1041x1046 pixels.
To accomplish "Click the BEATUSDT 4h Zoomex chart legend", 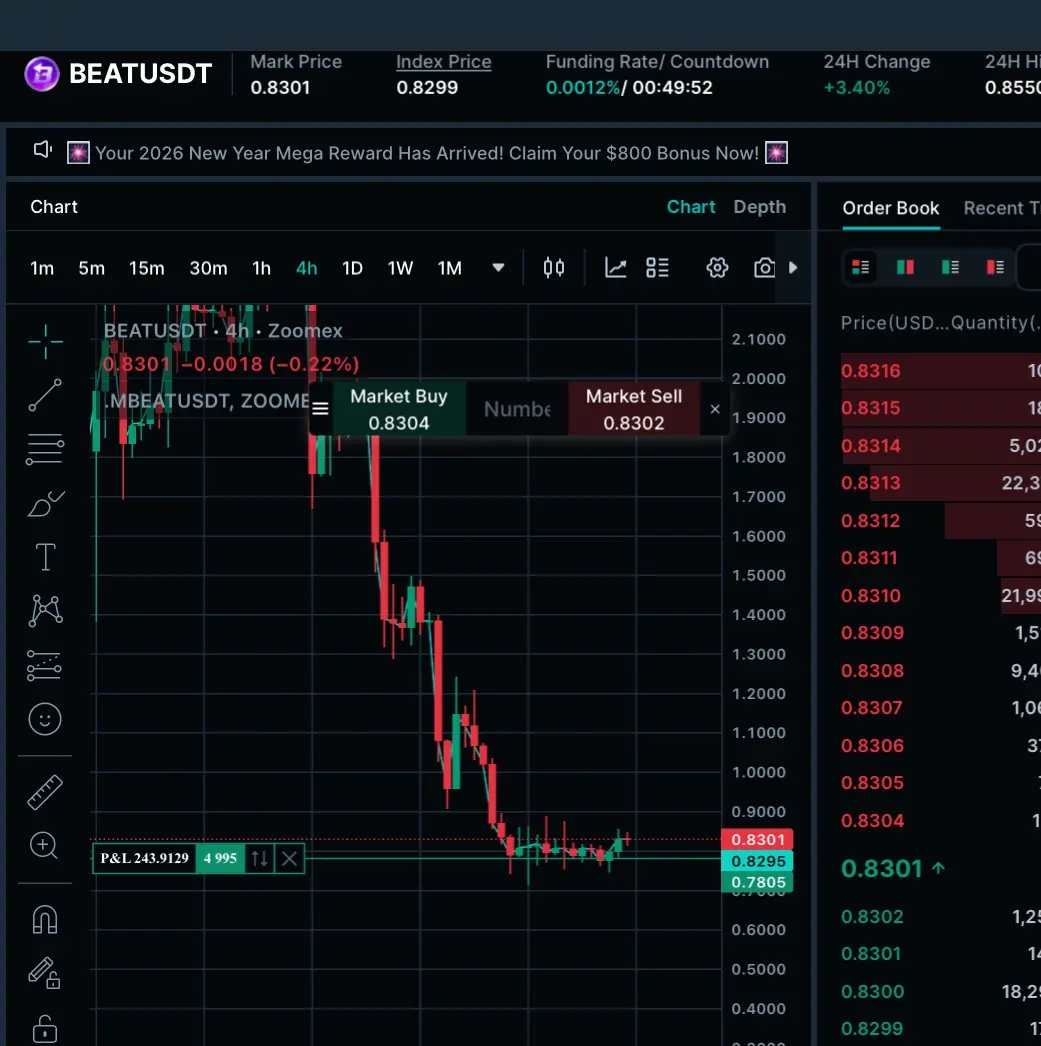I will click(x=223, y=331).
